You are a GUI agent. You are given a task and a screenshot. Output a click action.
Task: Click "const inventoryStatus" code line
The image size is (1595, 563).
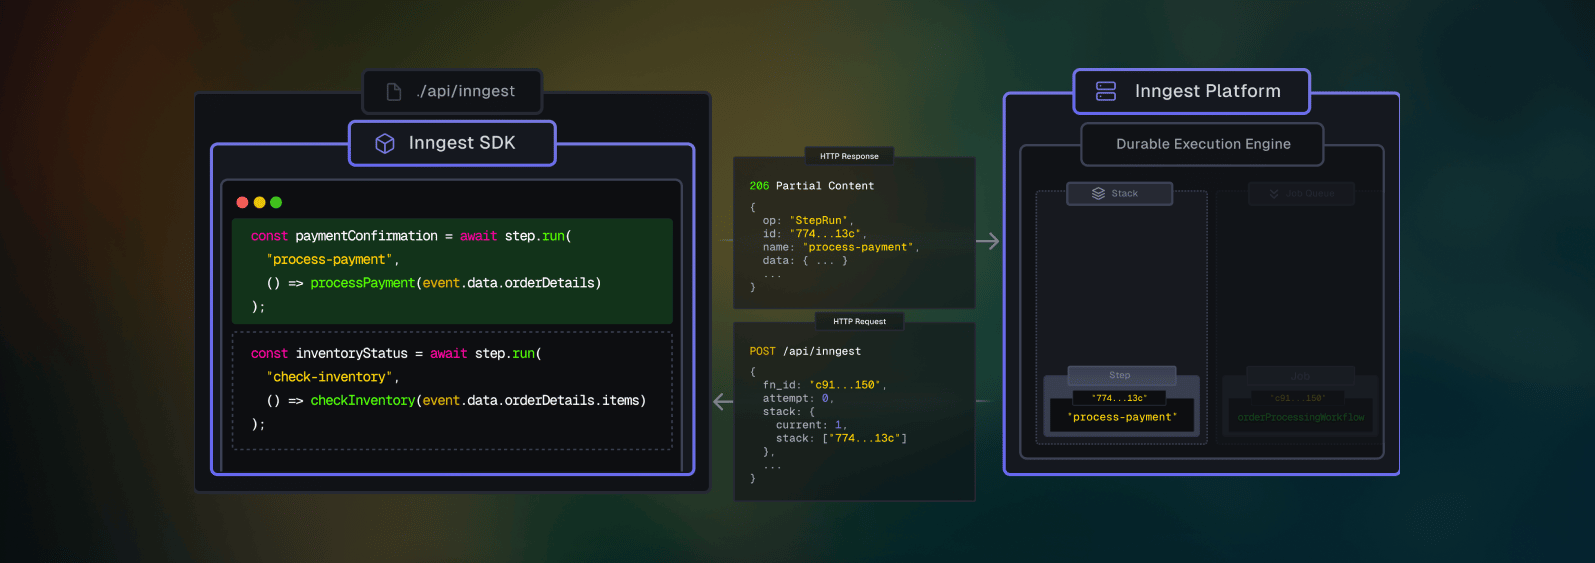coord(396,354)
